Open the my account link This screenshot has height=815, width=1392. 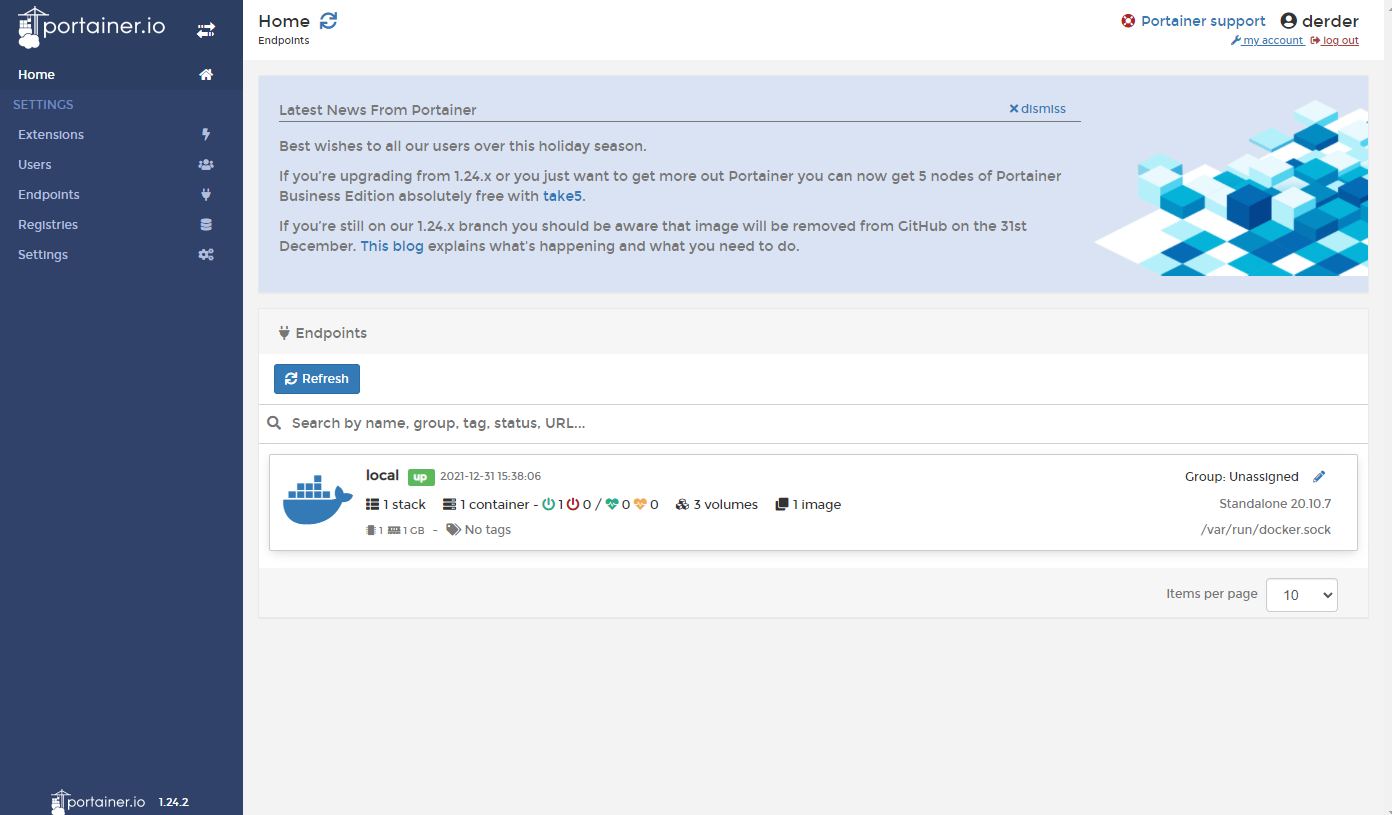[1267, 41]
